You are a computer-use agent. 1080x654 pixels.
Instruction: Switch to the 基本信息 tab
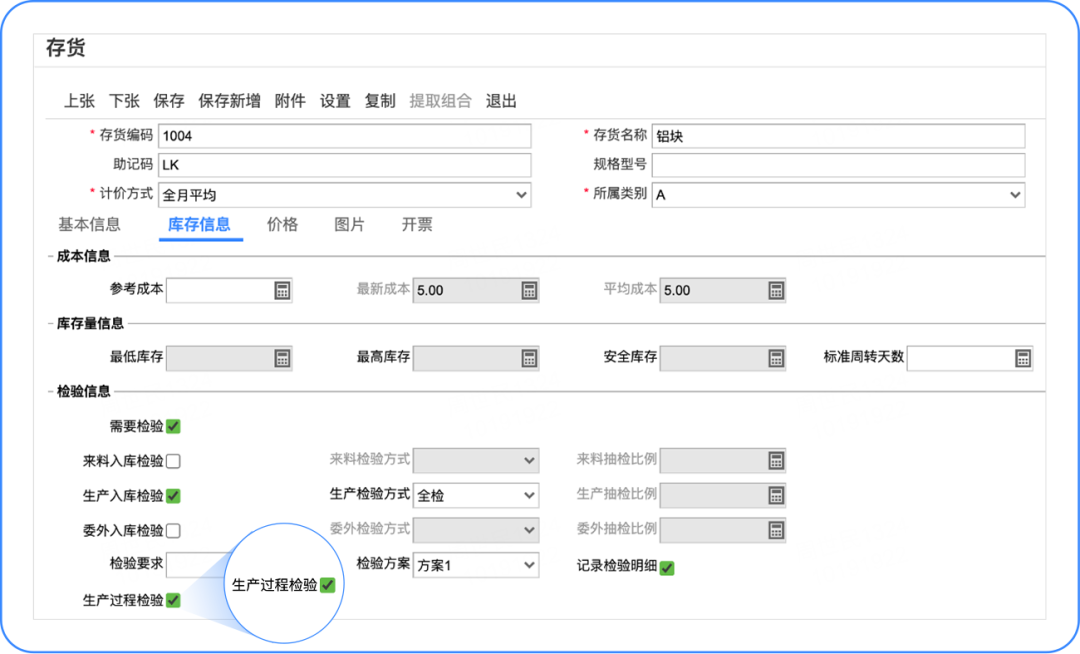pyautogui.click(x=89, y=225)
